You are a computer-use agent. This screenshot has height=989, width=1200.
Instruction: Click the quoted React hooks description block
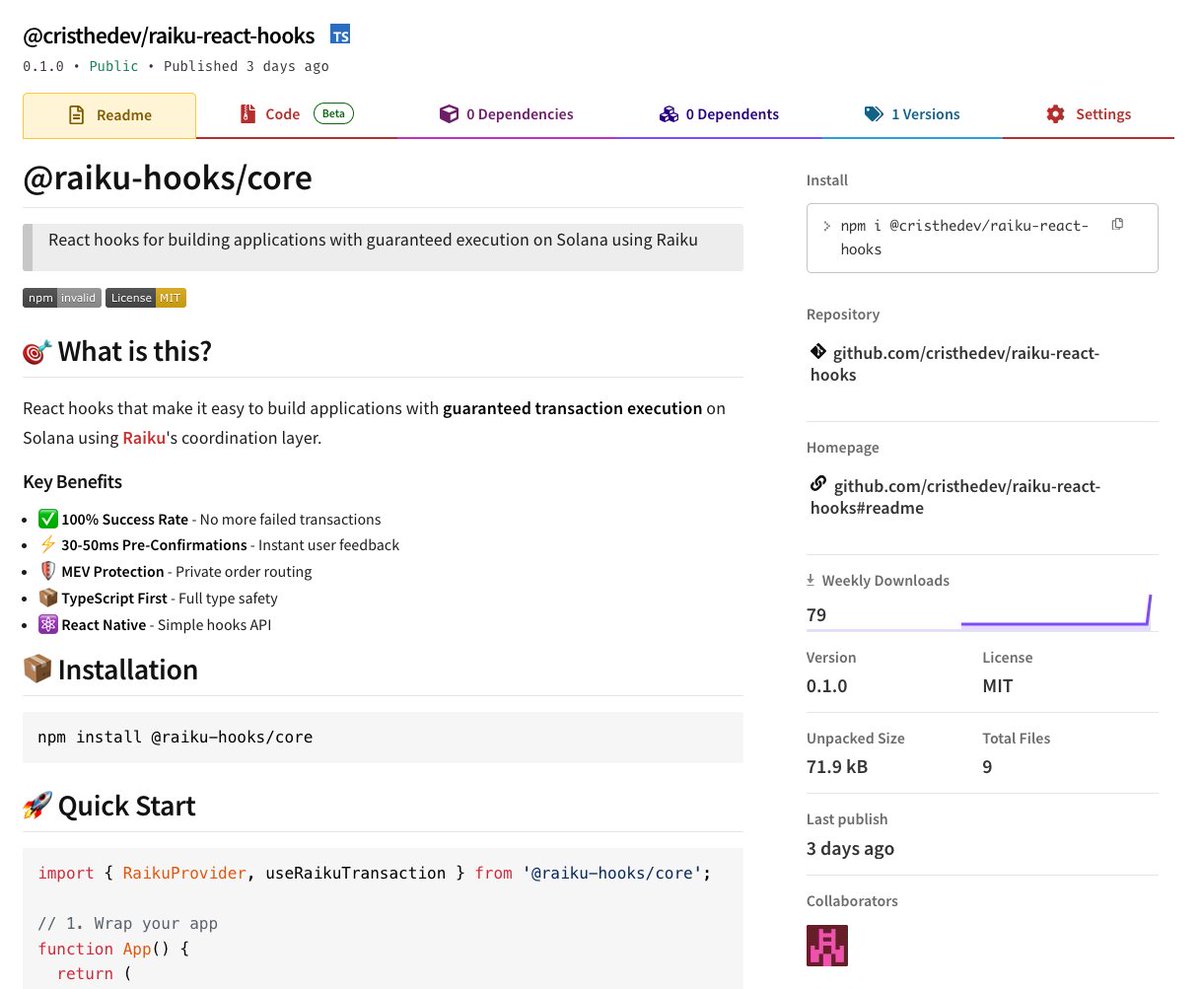point(383,247)
